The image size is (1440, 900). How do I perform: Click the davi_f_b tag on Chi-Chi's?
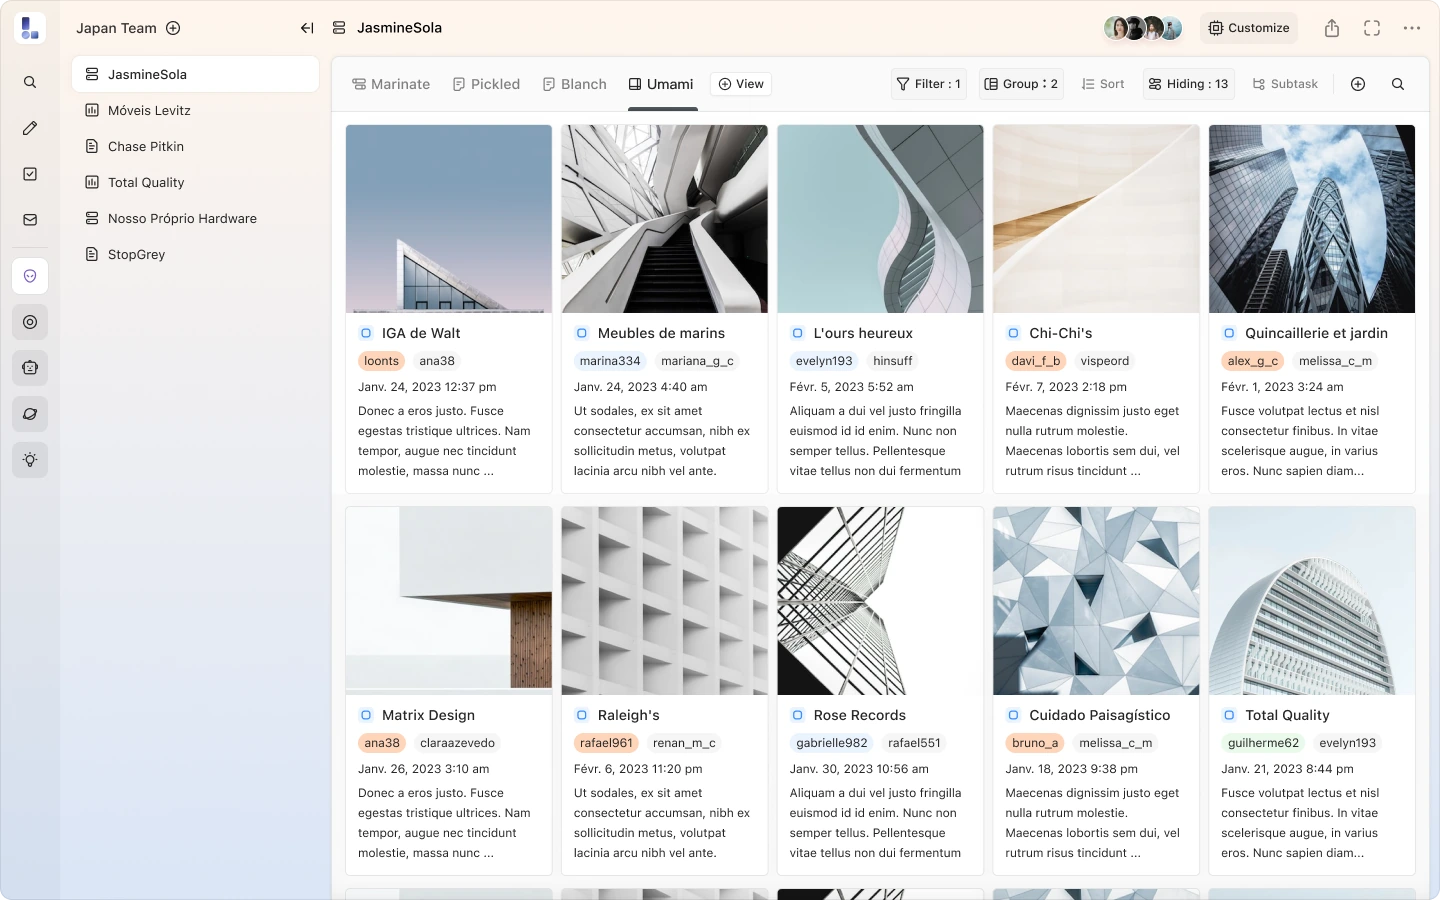tap(1035, 361)
